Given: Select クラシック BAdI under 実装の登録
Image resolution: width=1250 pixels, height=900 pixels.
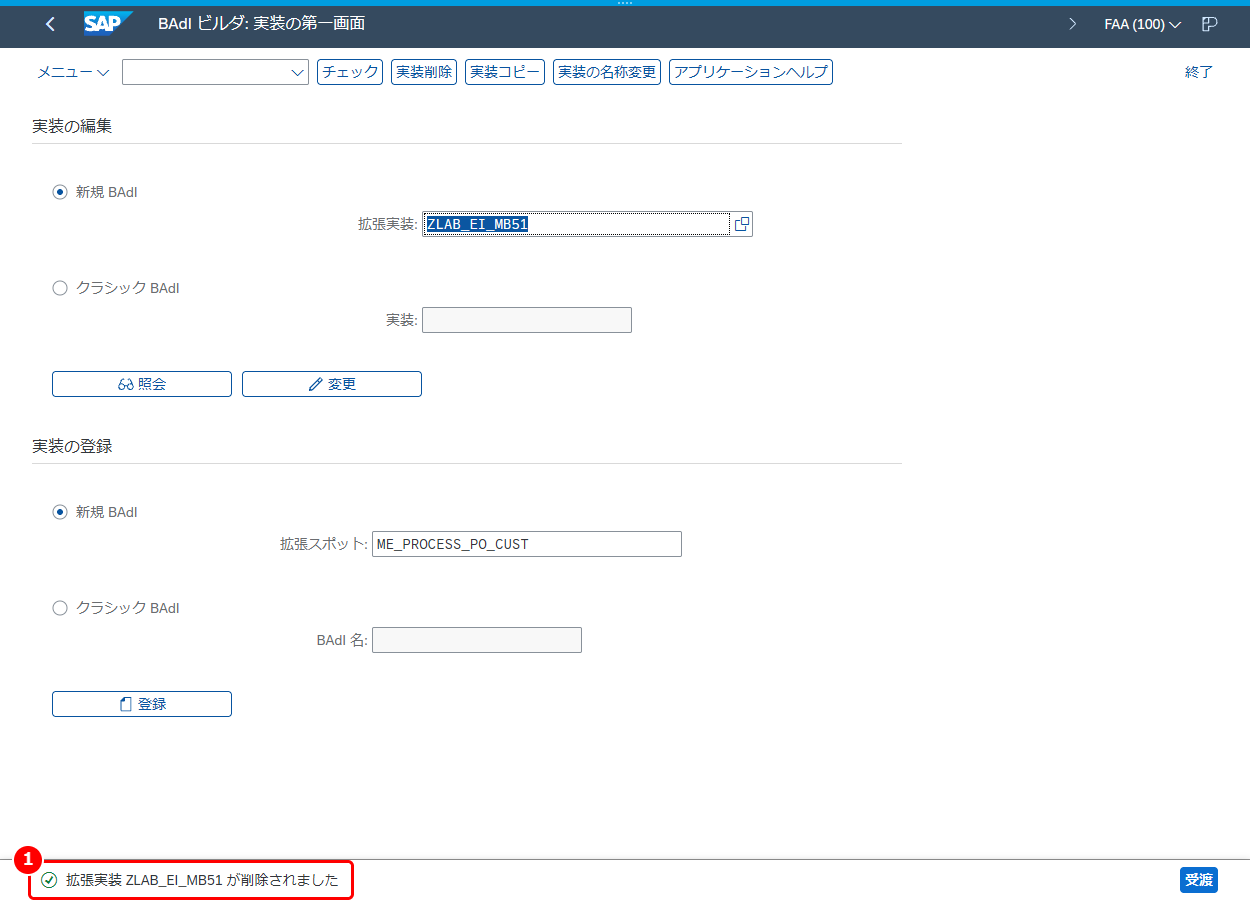Looking at the screenshot, I should [59, 608].
